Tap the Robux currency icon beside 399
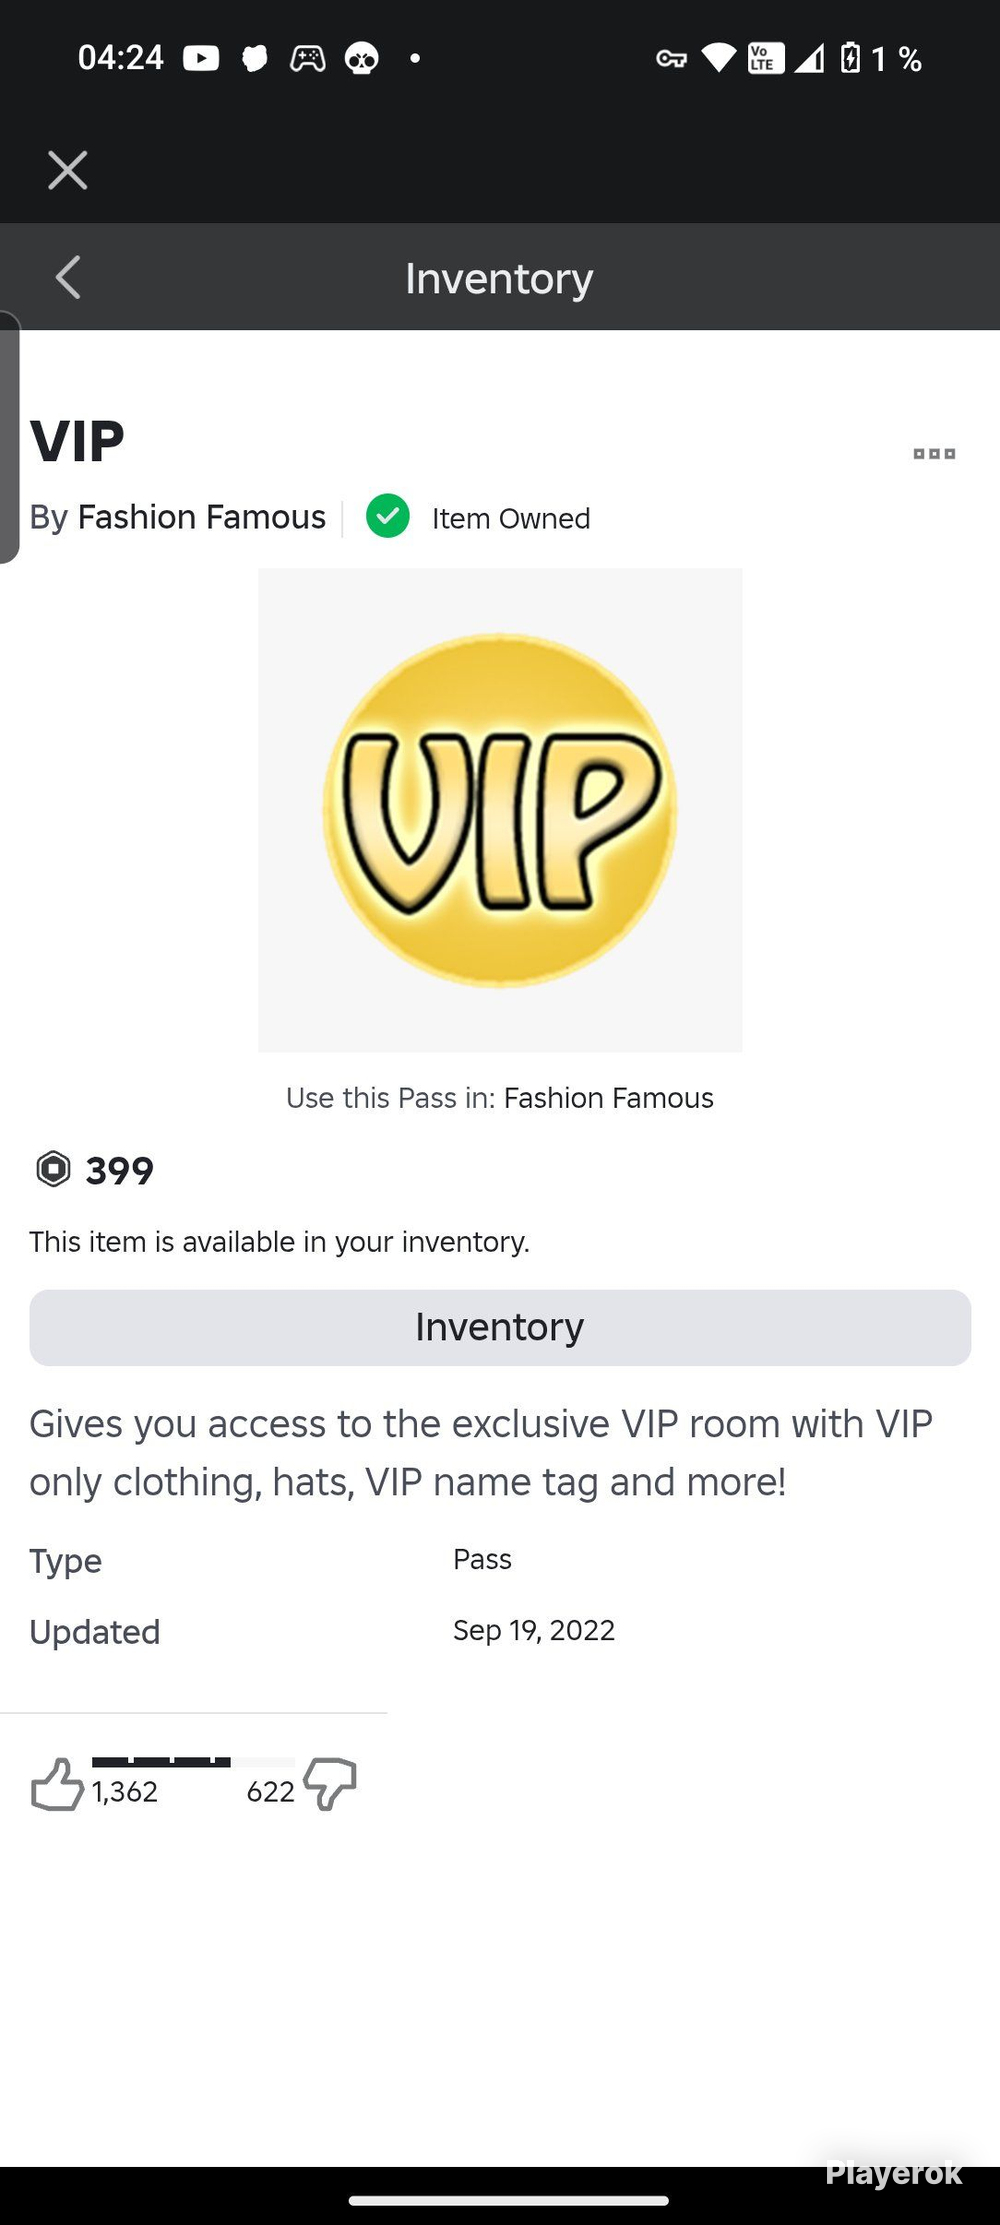 pyautogui.click(x=53, y=1169)
